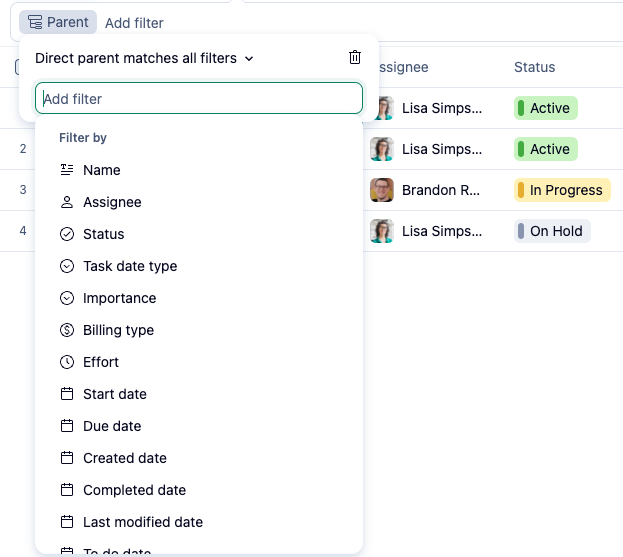This screenshot has width=623, height=557.
Task: Change the In Progress status badge
Action: 559,190
